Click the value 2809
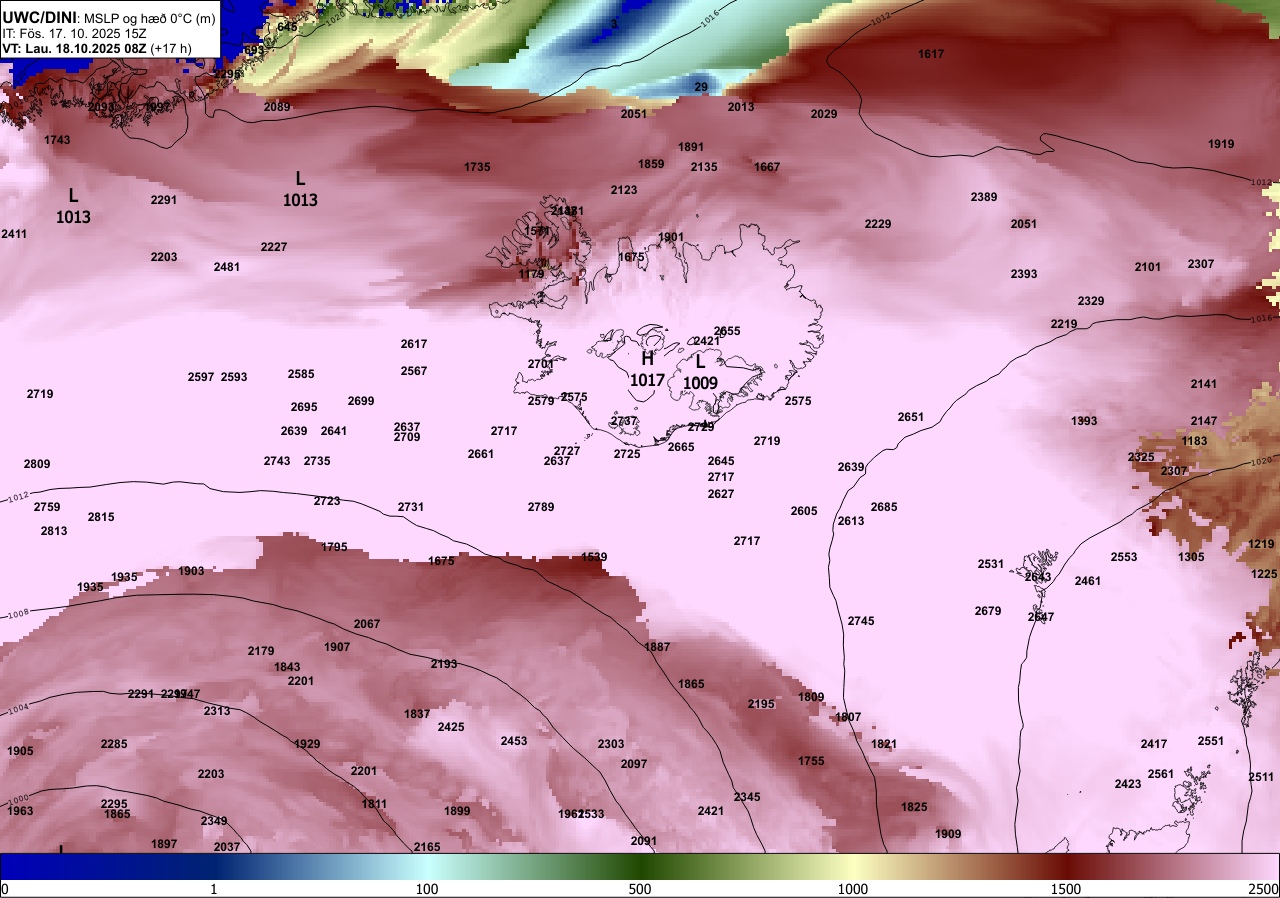1280x898 pixels. click(37, 464)
